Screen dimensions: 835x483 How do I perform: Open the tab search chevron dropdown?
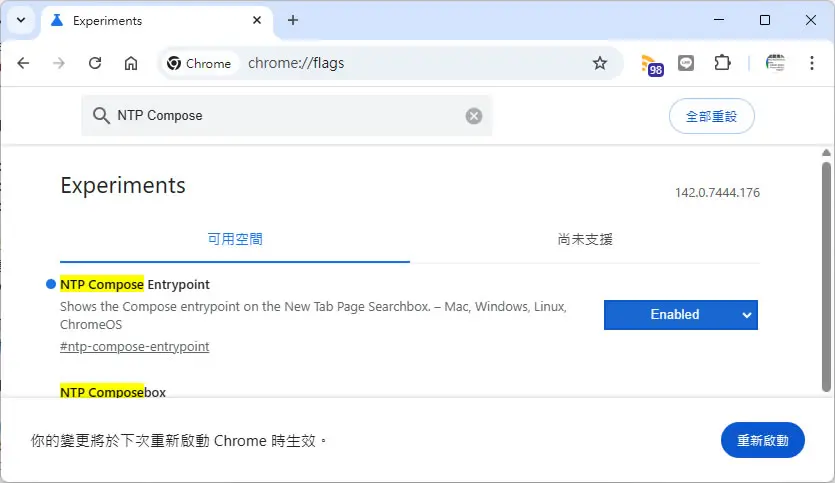21,20
